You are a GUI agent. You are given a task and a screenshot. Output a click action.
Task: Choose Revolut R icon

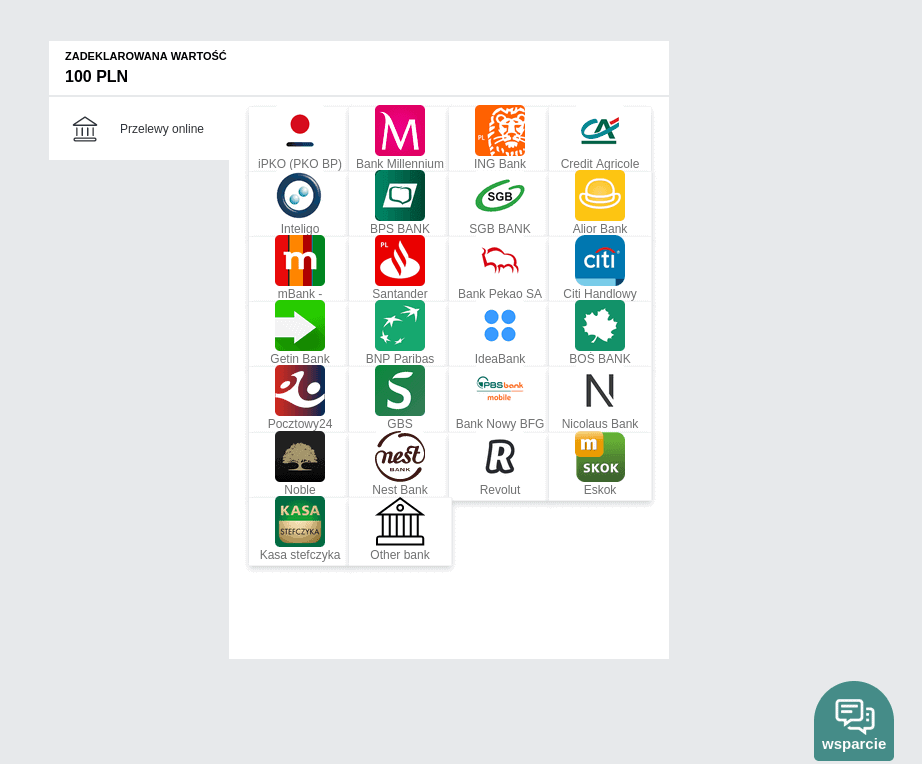click(x=500, y=457)
